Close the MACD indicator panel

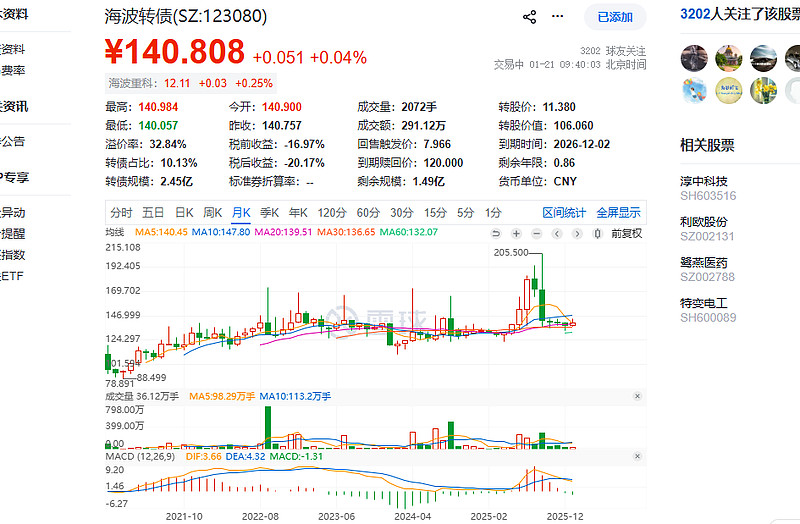click(x=637, y=456)
